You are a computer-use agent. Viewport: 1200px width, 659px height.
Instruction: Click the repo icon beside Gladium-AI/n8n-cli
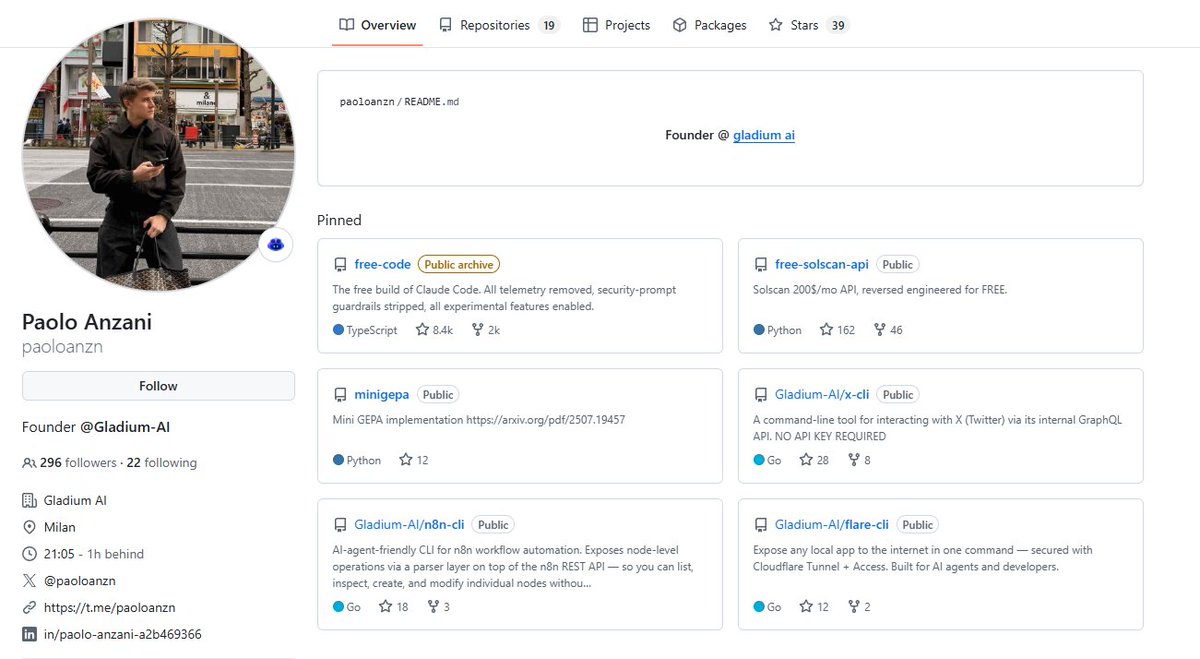coord(340,525)
